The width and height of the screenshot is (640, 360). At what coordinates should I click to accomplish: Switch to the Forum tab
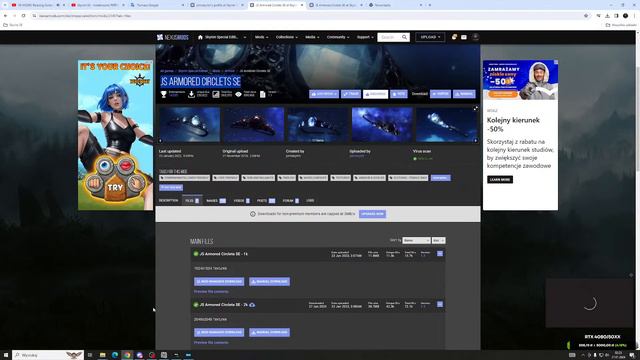(x=291, y=201)
